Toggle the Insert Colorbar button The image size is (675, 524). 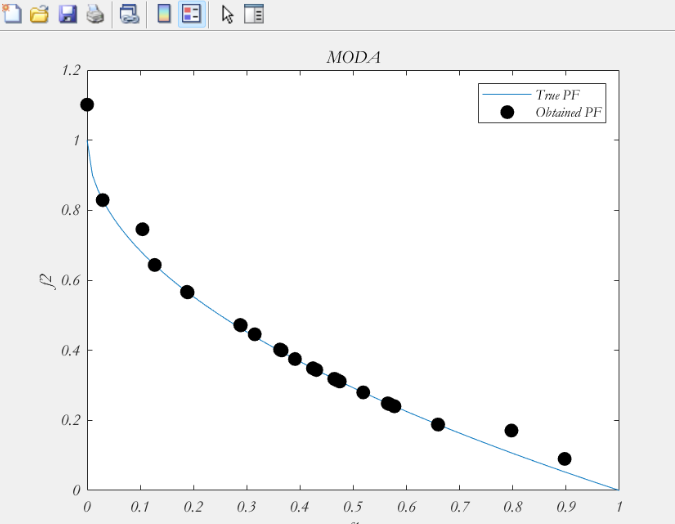tap(164, 13)
